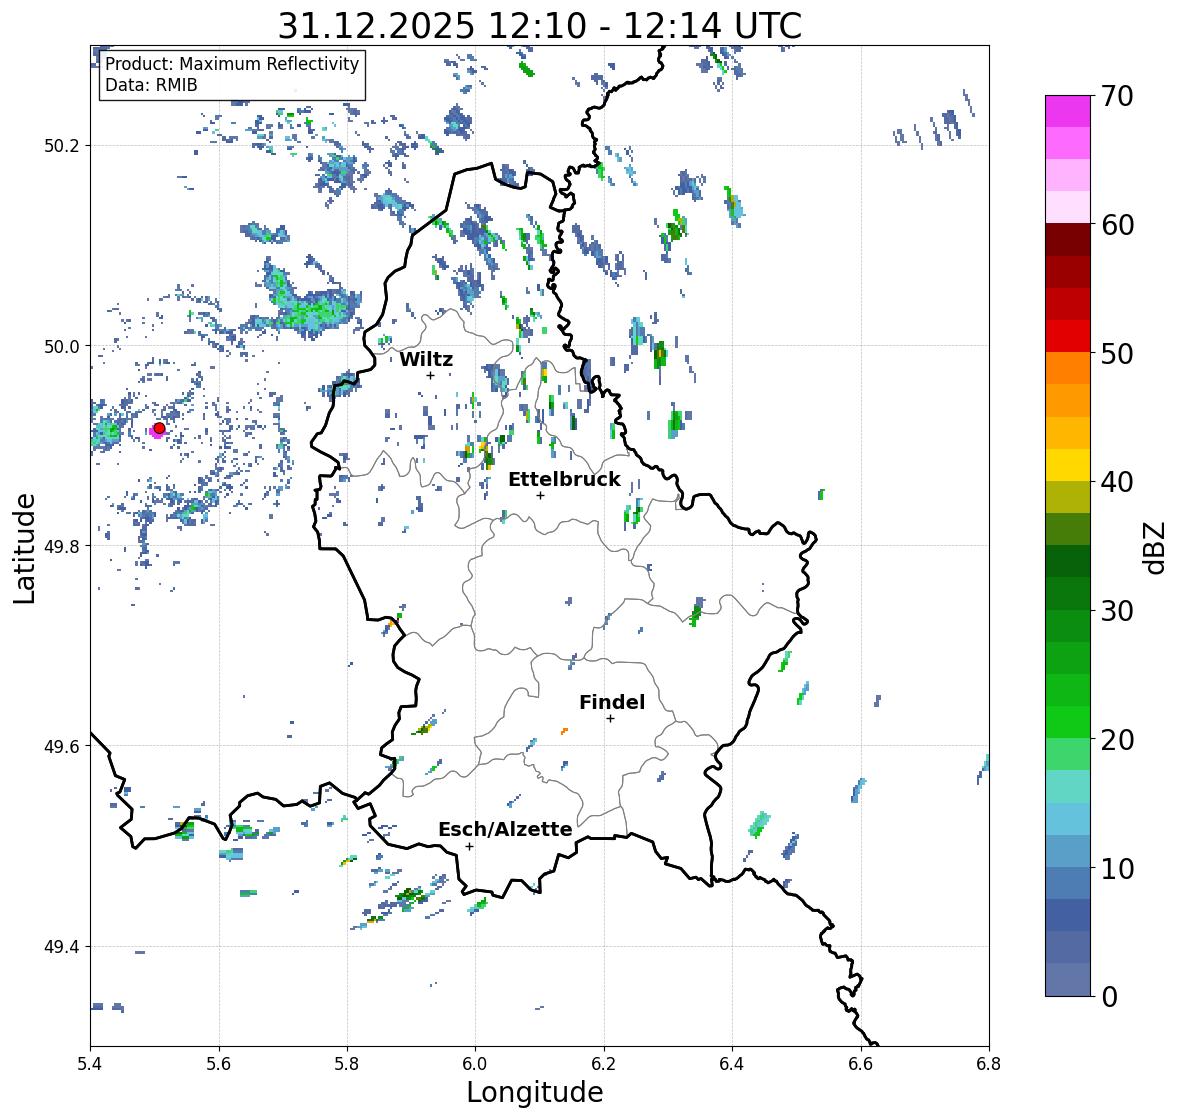Click the dBZ colorbar label
The height and width of the screenshot is (1117, 1179).
(1156, 547)
